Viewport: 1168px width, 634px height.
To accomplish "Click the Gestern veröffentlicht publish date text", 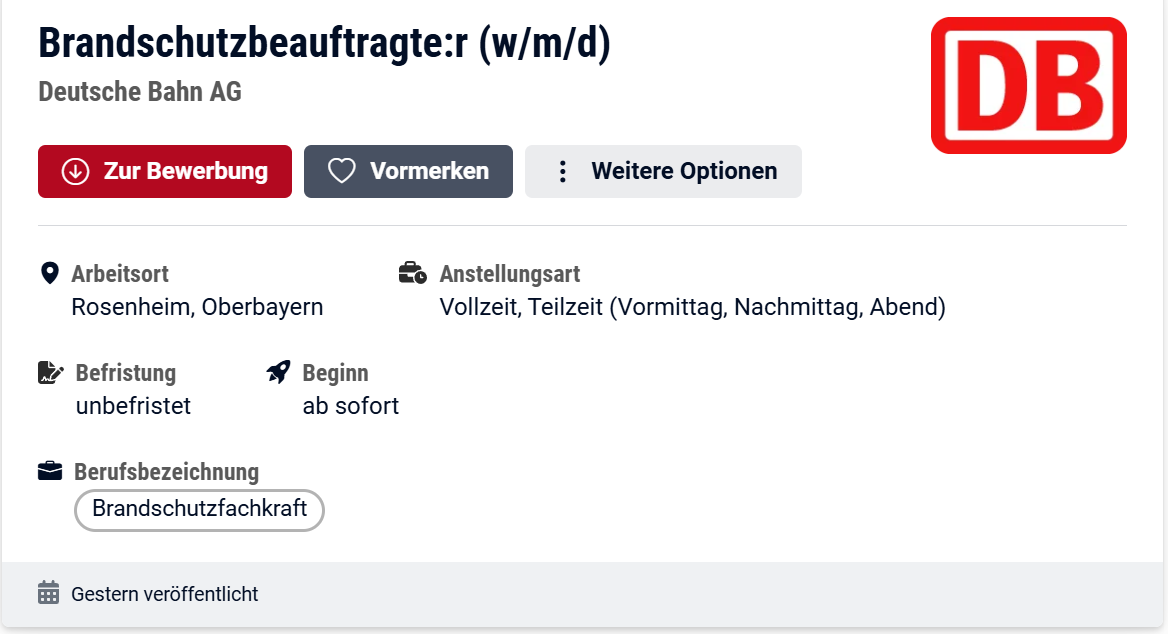I will pos(164,594).
